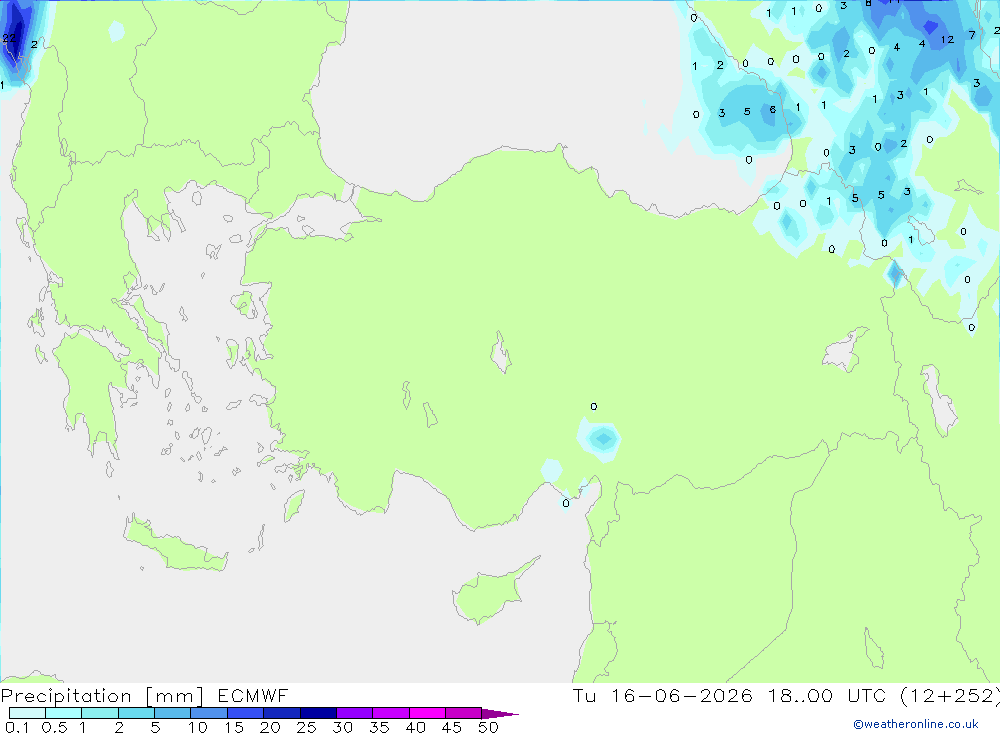1000x733 pixels.
Task: Click the "22" precipitation value on map
Action: click(x=9, y=38)
